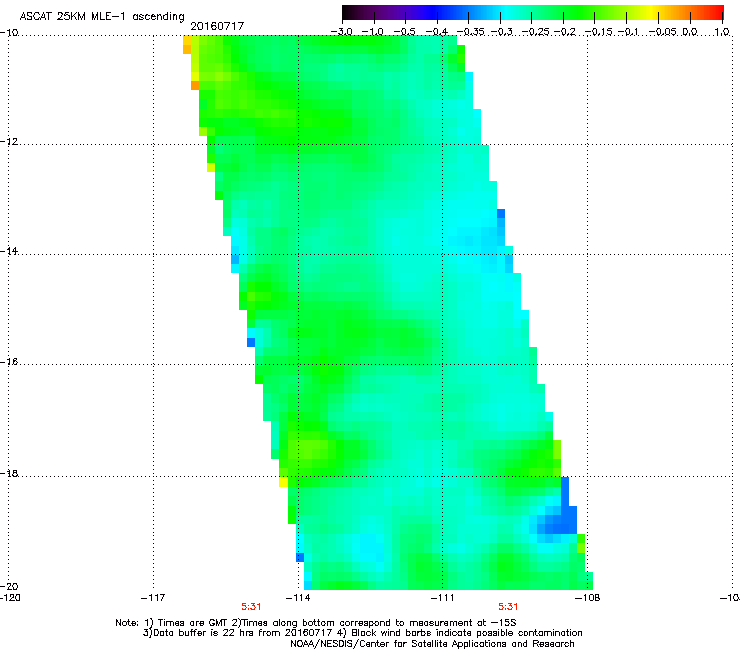740x650 pixels.
Task: Click the color scale label -0.3
Action: tap(501, 32)
